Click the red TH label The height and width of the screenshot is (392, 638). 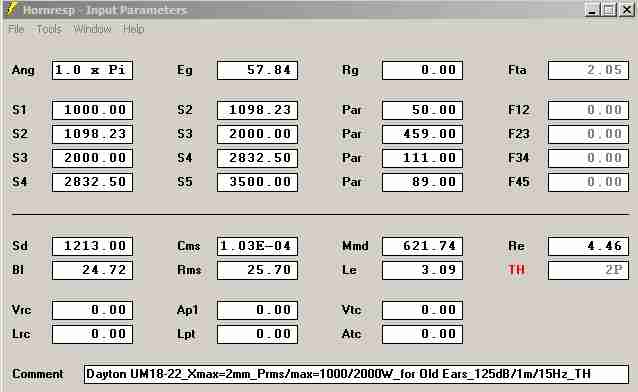coord(516,270)
